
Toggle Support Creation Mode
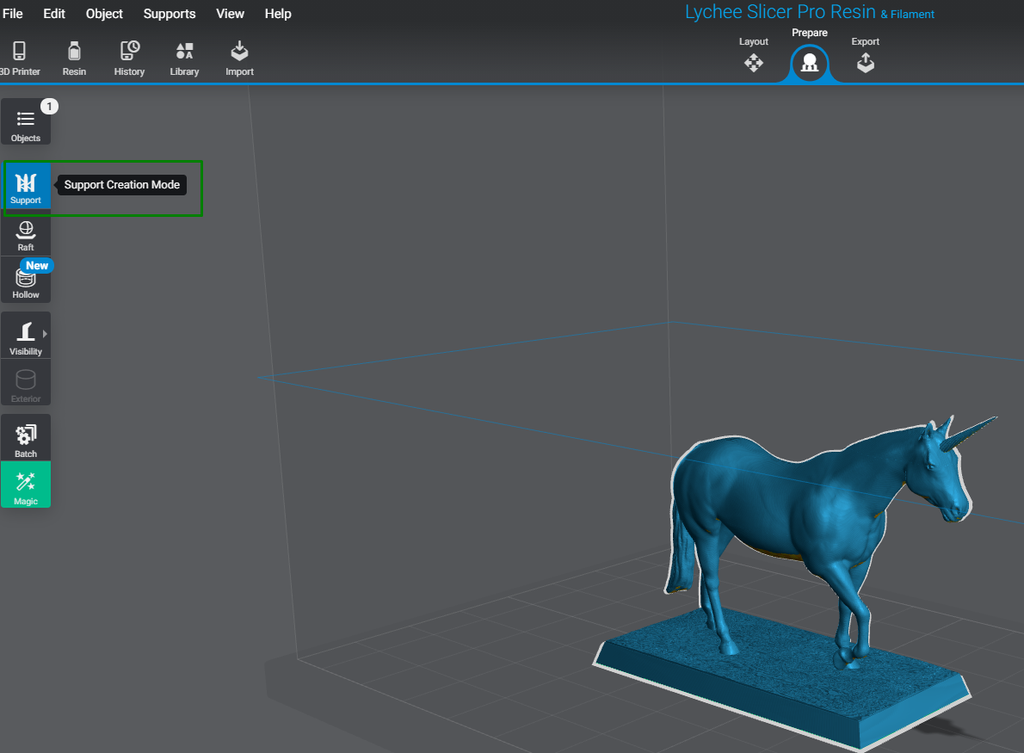point(25,186)
